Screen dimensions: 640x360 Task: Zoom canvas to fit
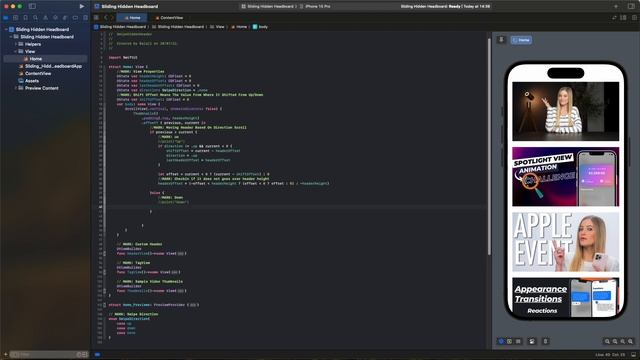click(623, 341)
